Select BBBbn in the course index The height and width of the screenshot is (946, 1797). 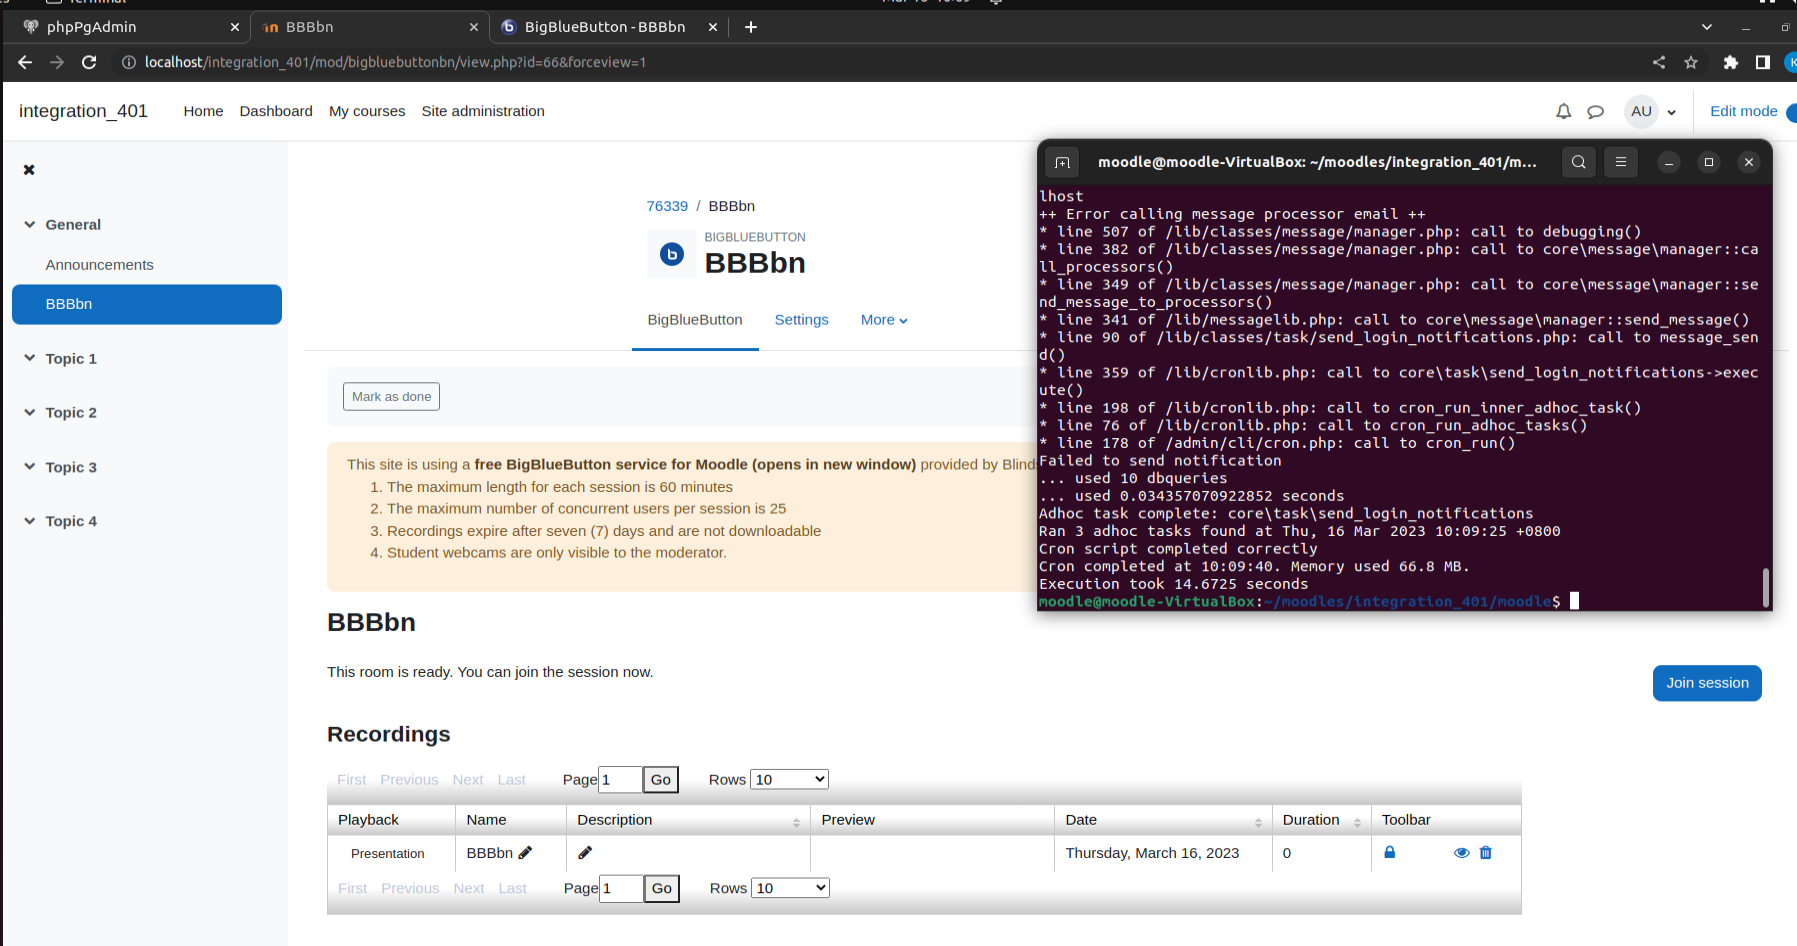coord(147,304)
